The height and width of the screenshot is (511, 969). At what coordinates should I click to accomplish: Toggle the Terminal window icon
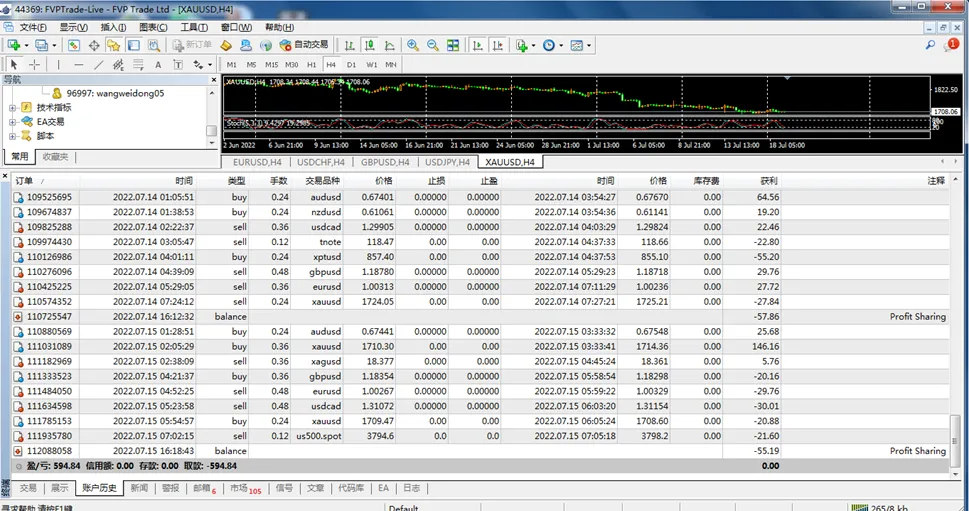pyautogui.click(x=133, y=45)
